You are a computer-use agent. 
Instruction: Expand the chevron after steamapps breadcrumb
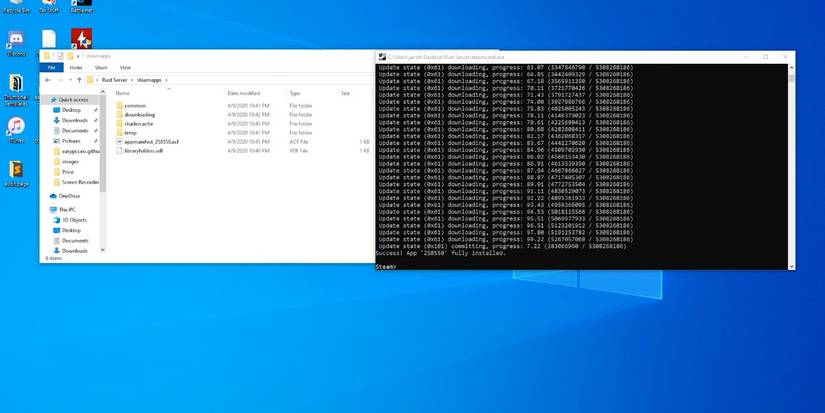167,80
